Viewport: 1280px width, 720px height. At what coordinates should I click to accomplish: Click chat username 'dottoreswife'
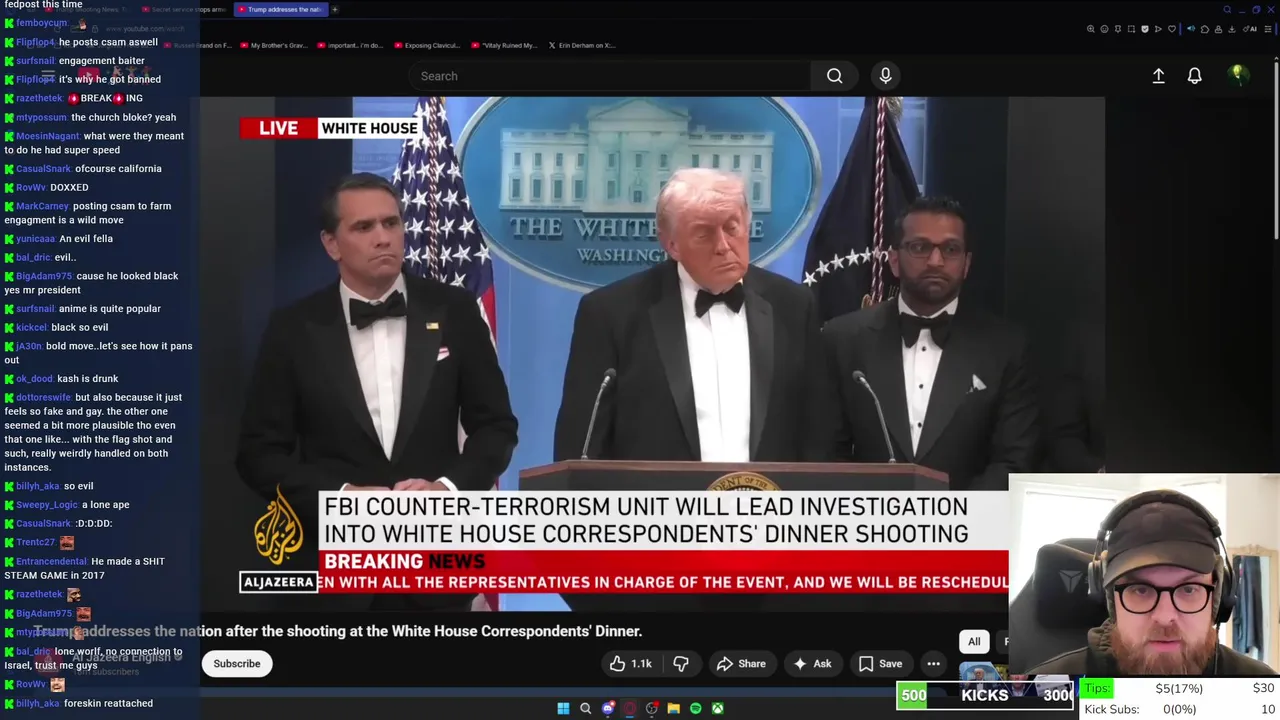[x=43, y=397]
